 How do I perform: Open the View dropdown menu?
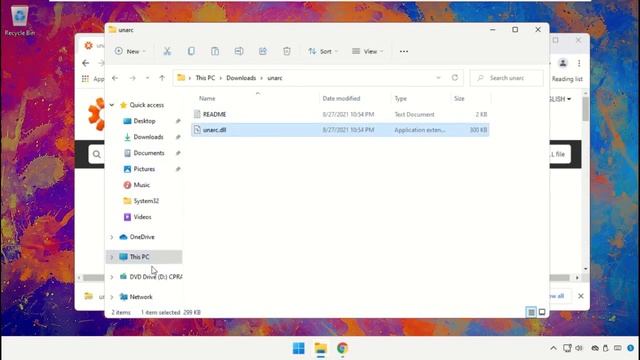click(x=368, y=51)
